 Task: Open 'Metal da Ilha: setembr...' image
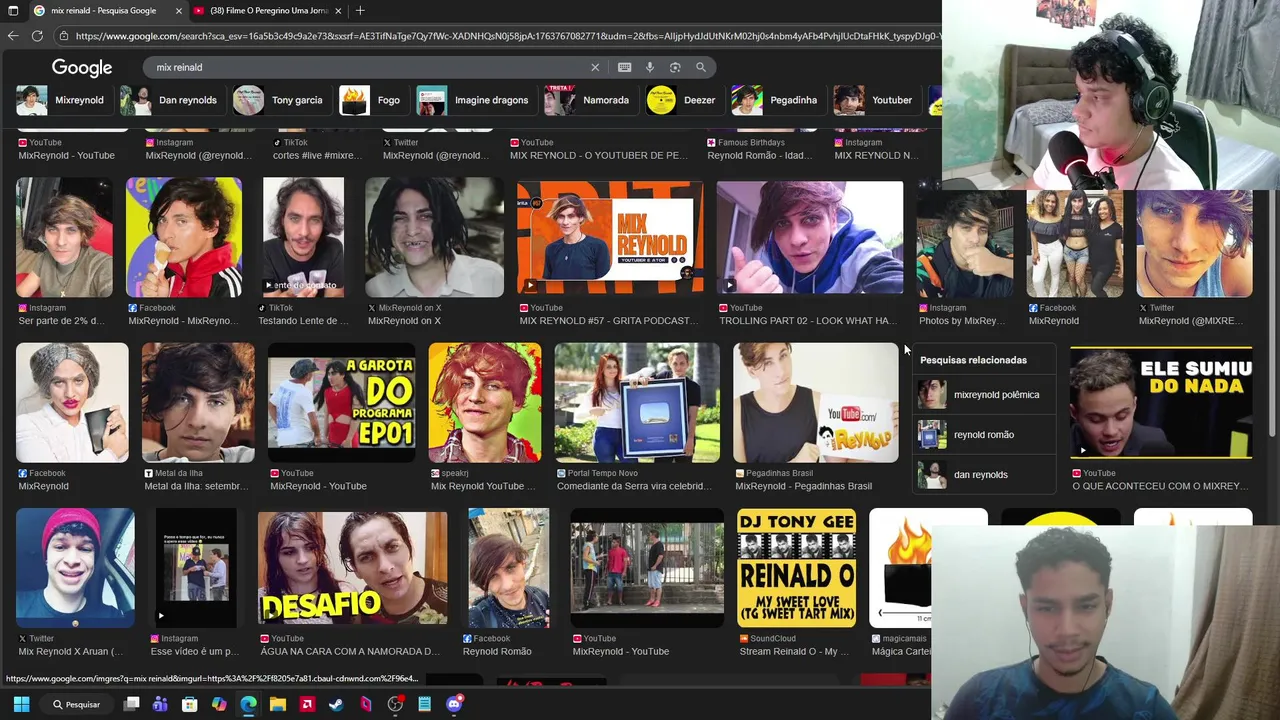[x=198, y=402]
